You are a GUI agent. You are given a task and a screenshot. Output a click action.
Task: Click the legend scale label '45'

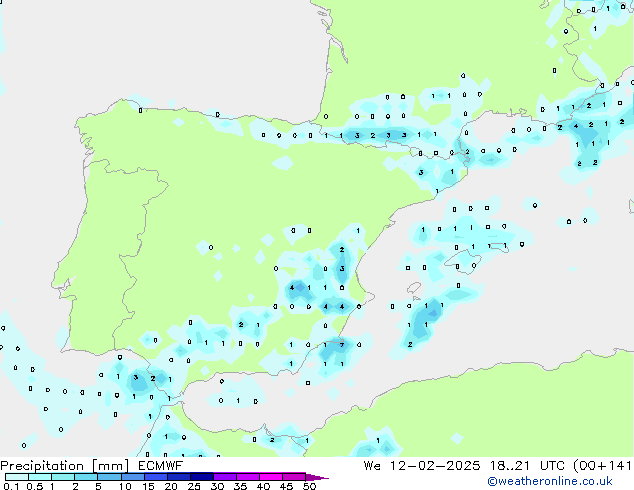[x=286, y=486]
